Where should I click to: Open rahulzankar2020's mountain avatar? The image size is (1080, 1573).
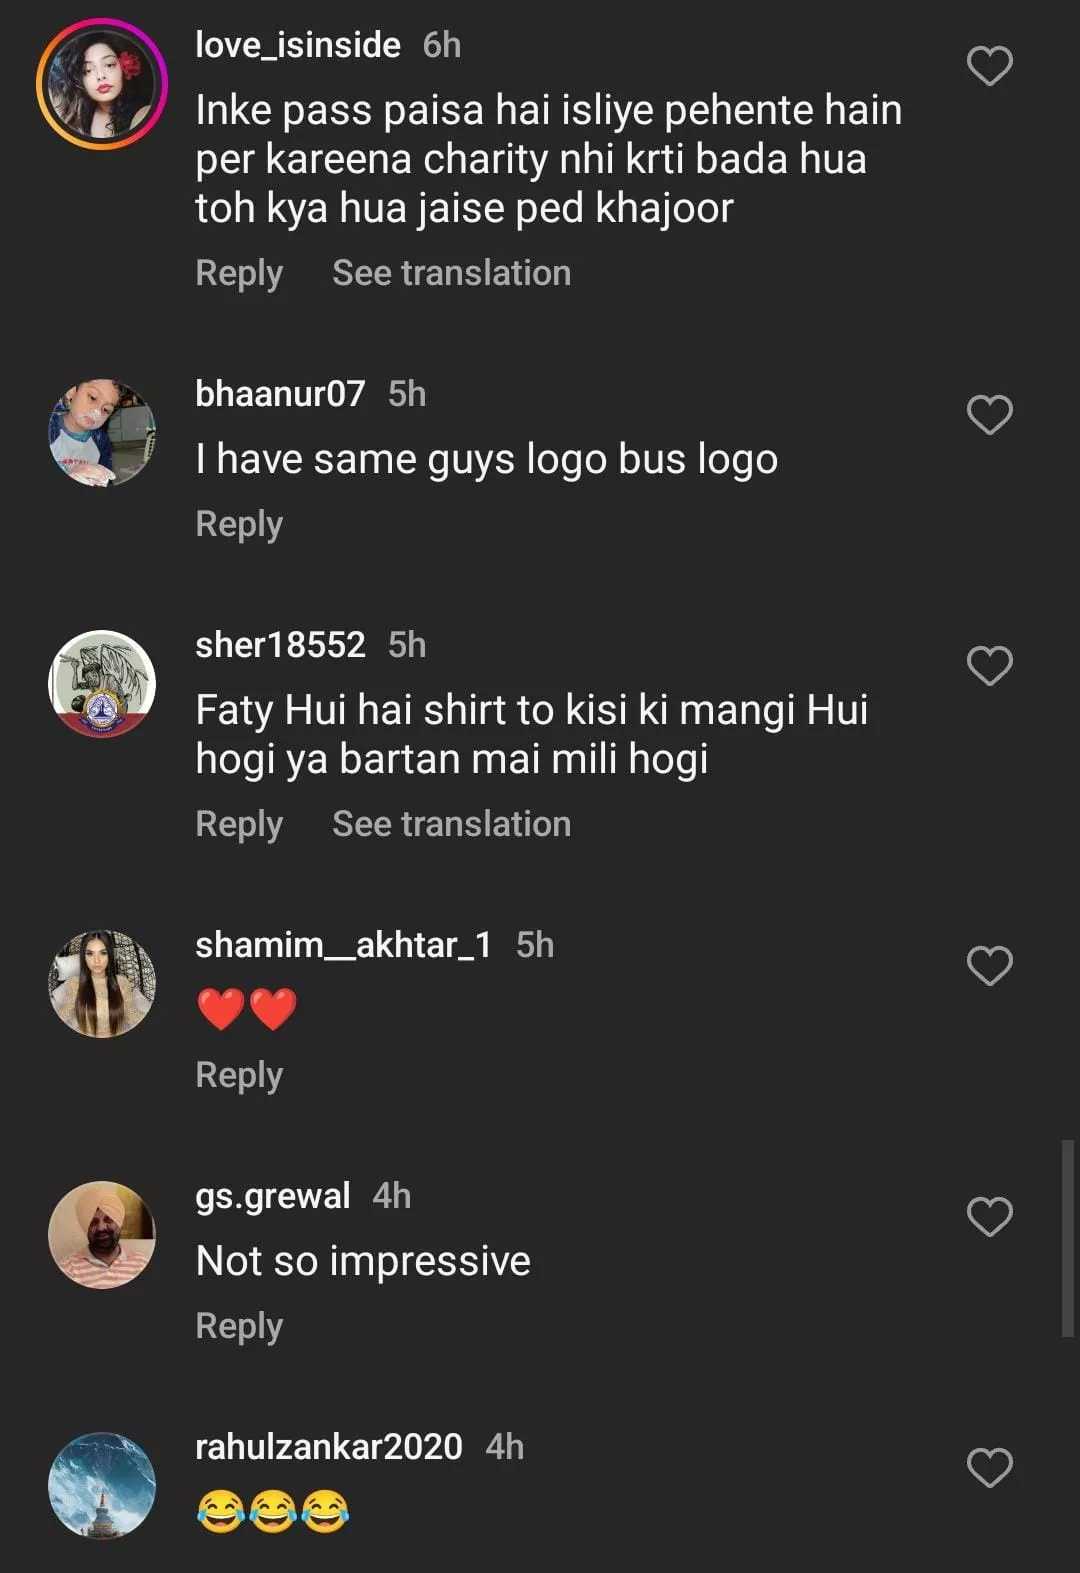coord(101,1485)
